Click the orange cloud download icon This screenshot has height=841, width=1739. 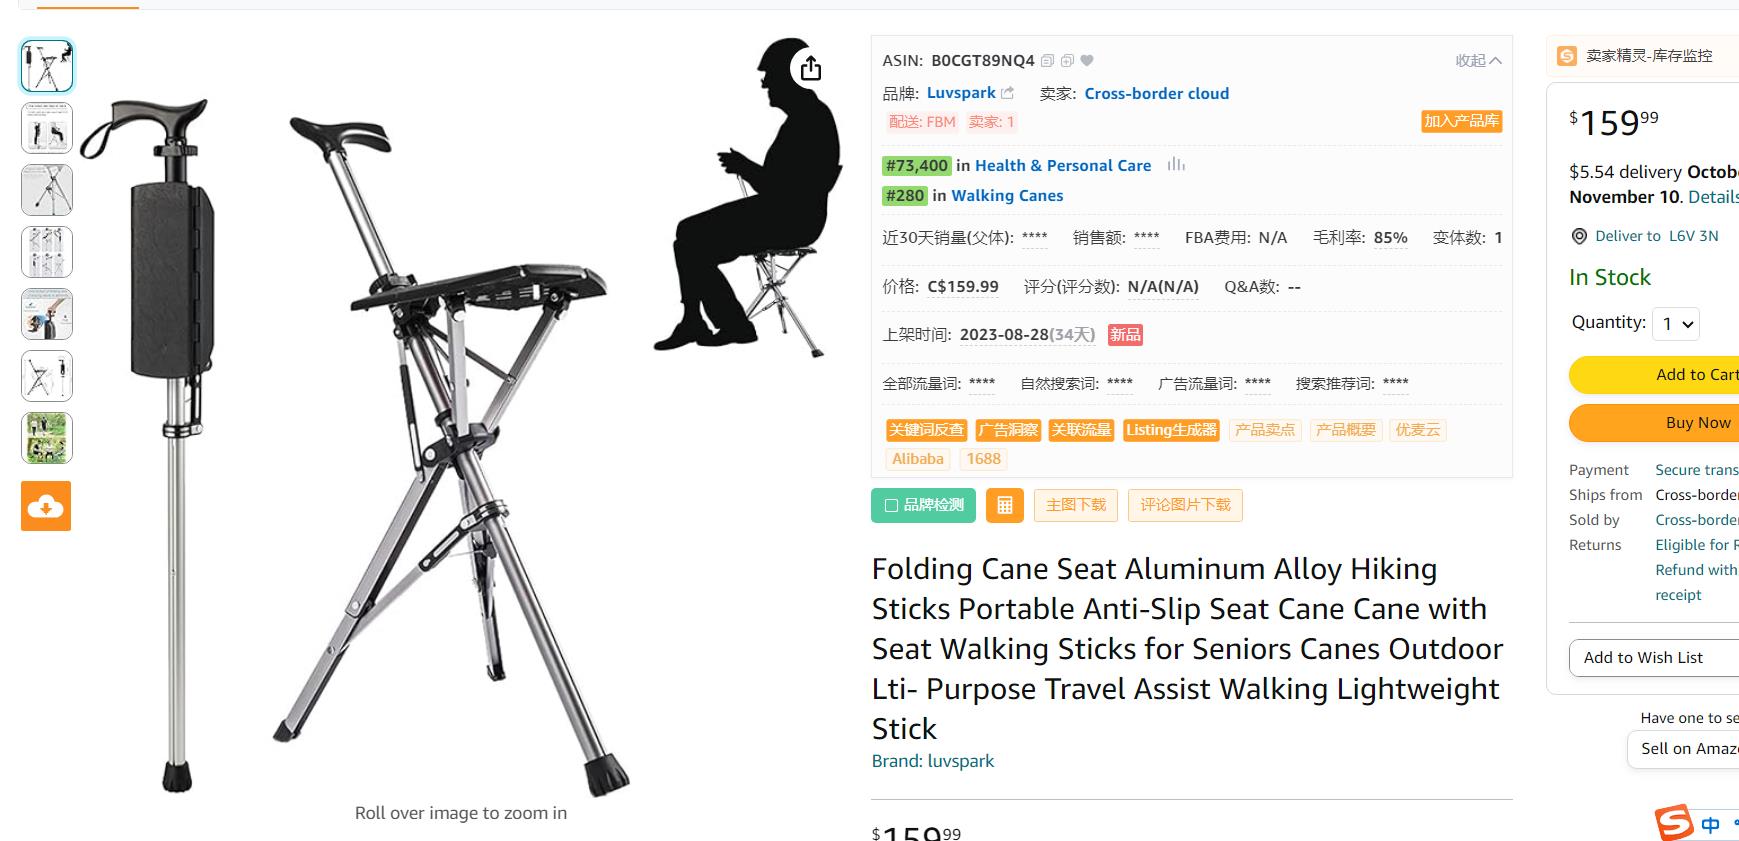click(46, 506)
